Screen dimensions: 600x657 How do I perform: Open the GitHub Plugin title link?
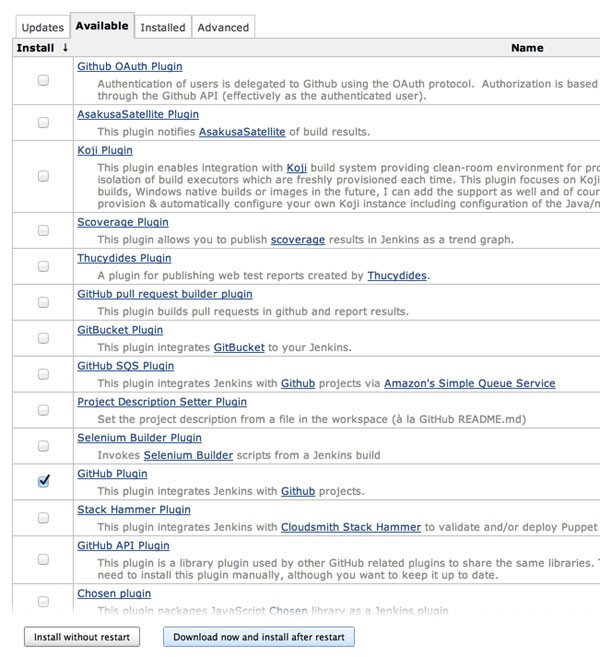tap(112, 474)
